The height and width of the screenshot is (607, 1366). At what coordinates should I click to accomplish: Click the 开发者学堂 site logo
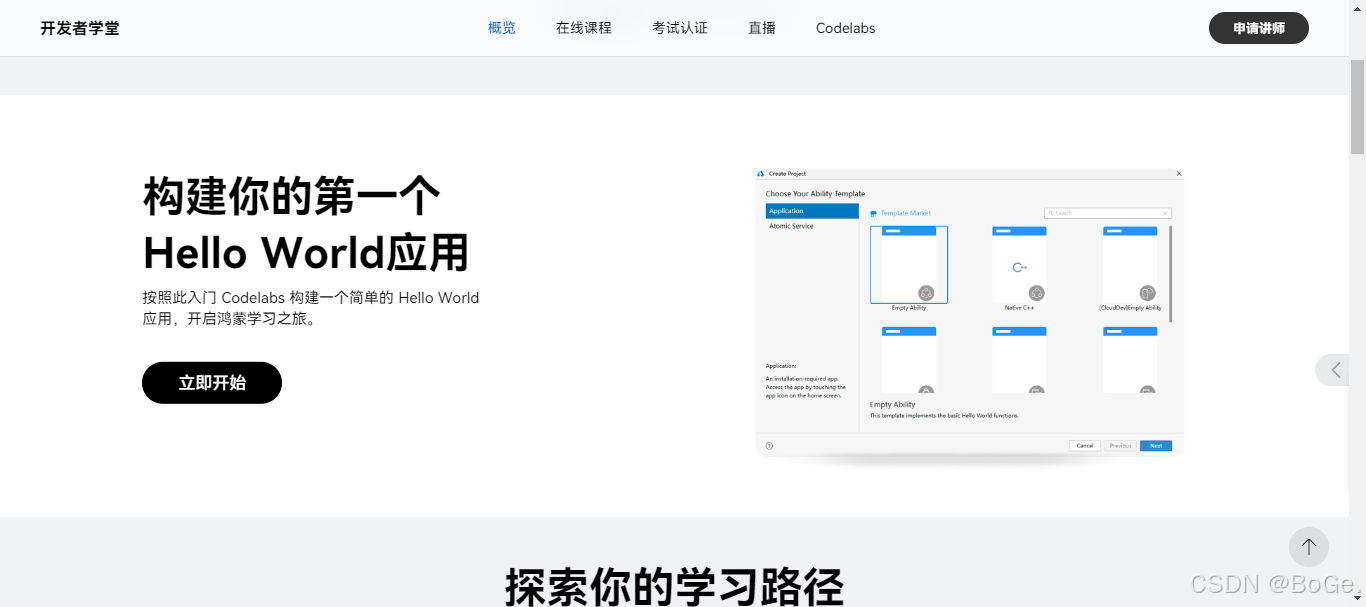click(80, 28)
